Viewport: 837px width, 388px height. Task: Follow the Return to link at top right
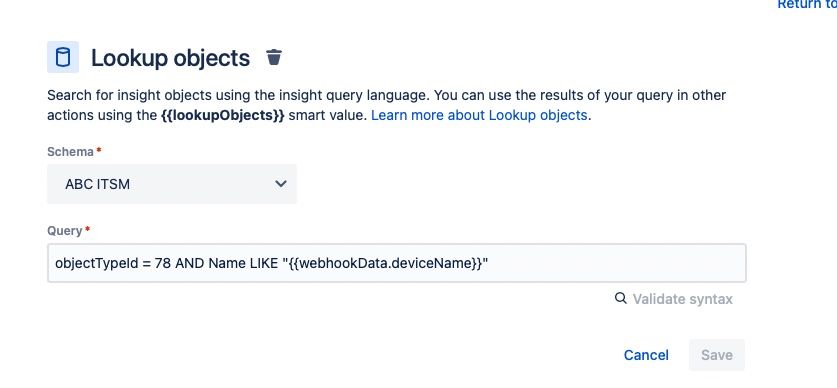[x=807, y=4]
